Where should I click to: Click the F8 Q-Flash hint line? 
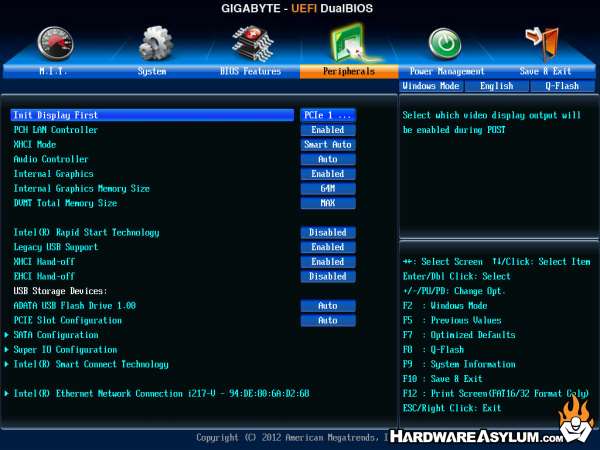[x=434, y=349]
